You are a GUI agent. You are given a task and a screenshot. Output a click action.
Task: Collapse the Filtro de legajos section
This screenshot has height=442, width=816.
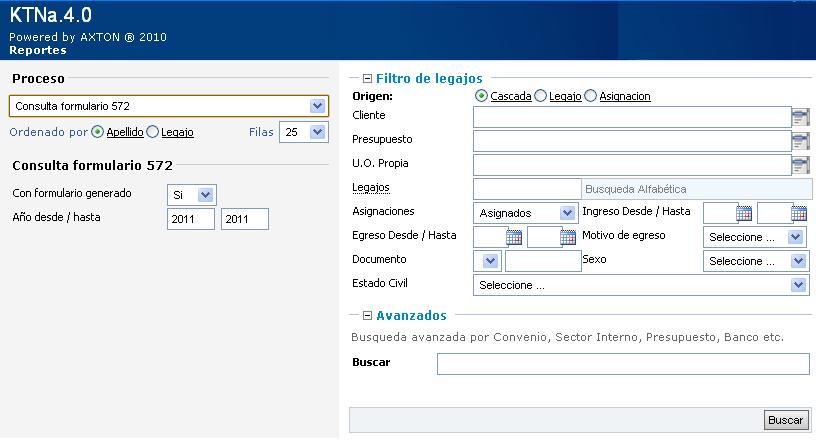coord(367,79)
